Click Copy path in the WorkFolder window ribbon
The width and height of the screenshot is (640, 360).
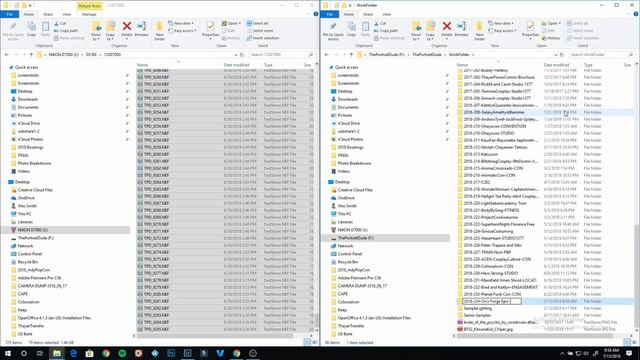click(385, 31)
